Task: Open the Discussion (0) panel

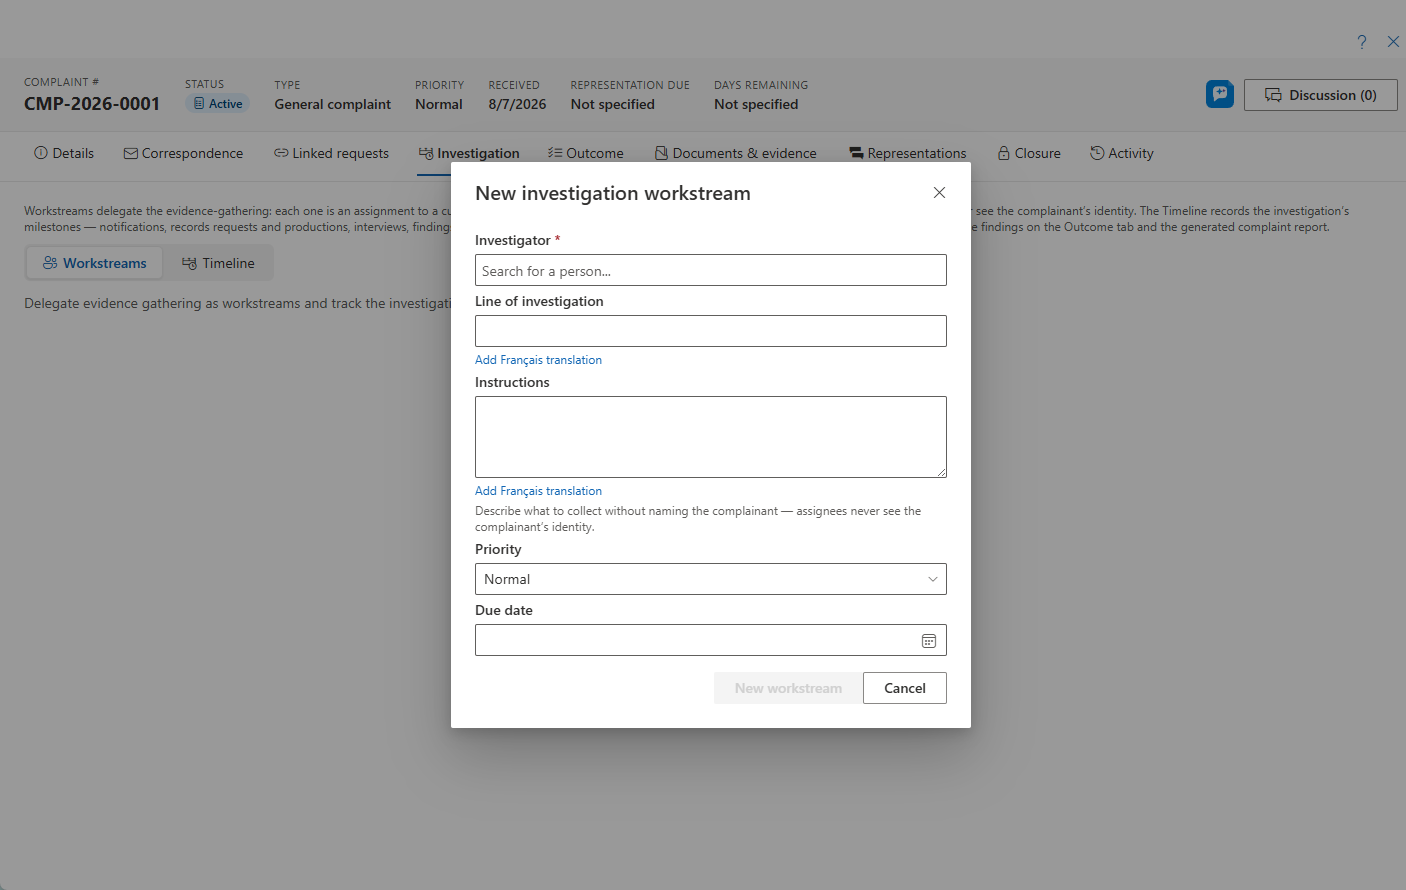Action: (x=1320, y=95)
